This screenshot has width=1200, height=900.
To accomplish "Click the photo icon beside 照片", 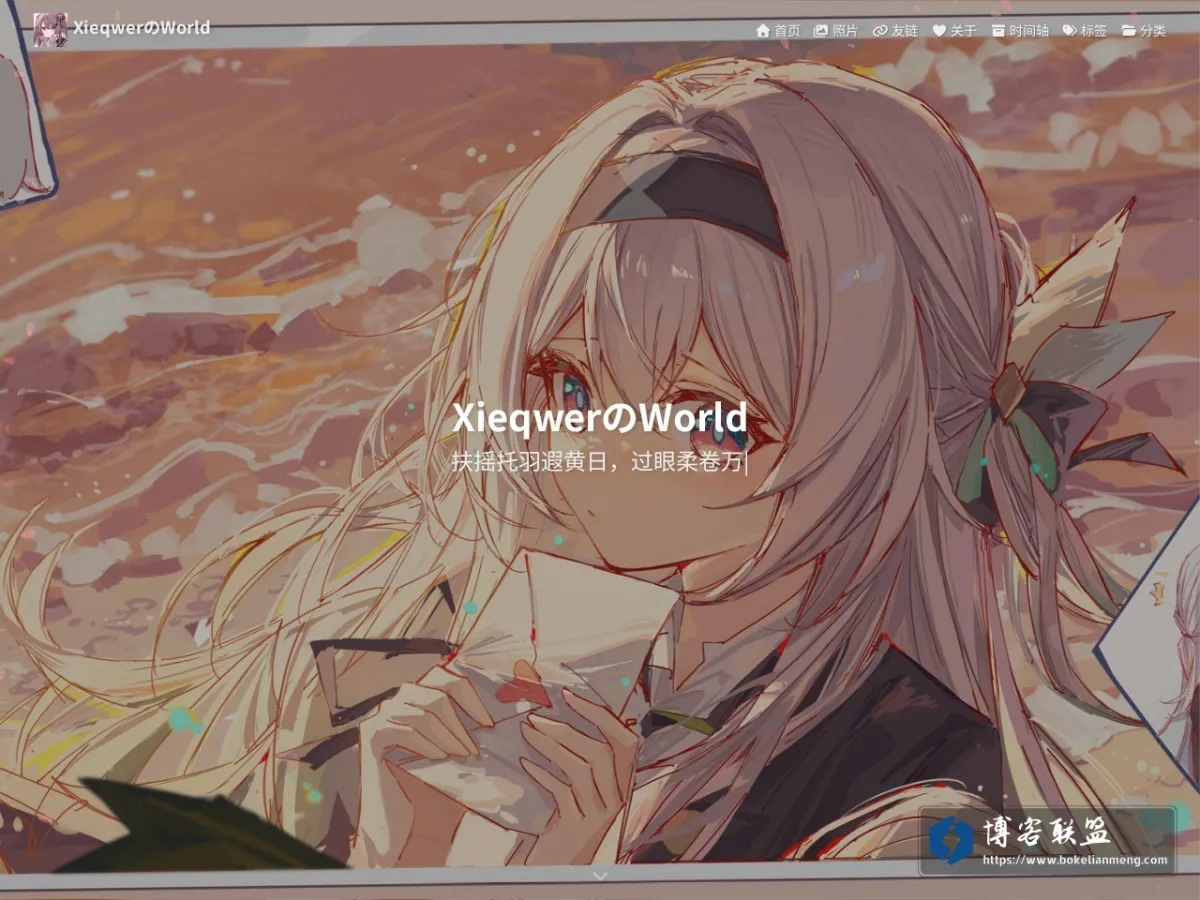I will coord(821,31).
